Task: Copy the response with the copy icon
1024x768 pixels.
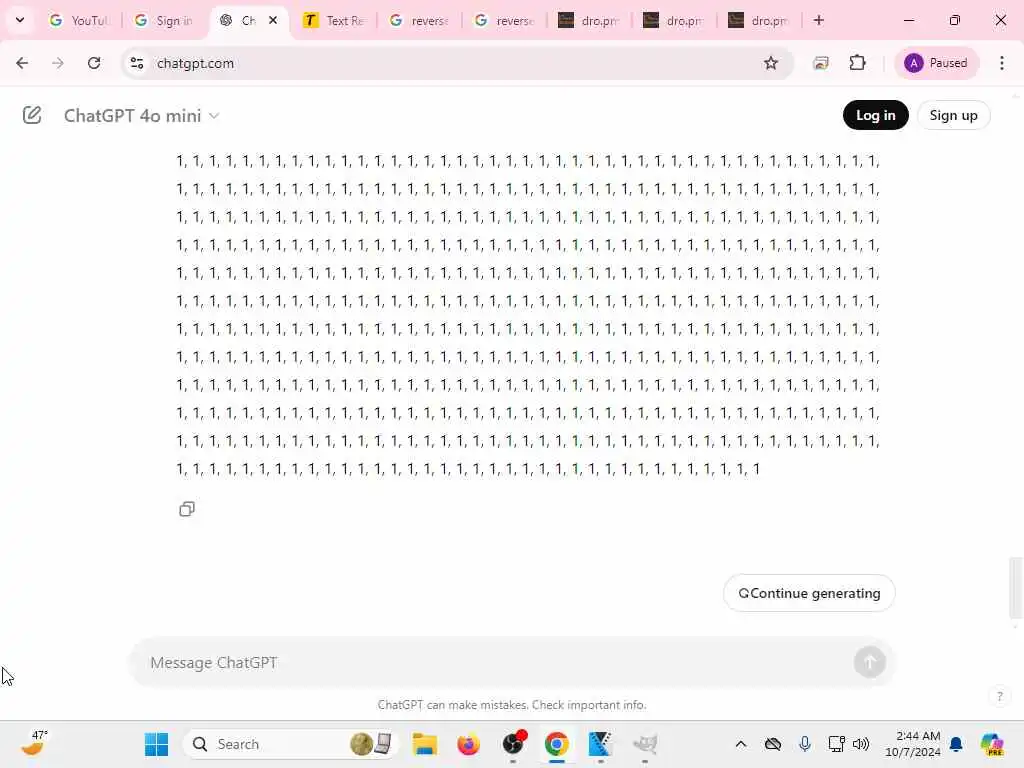Action: coord(187,509)
